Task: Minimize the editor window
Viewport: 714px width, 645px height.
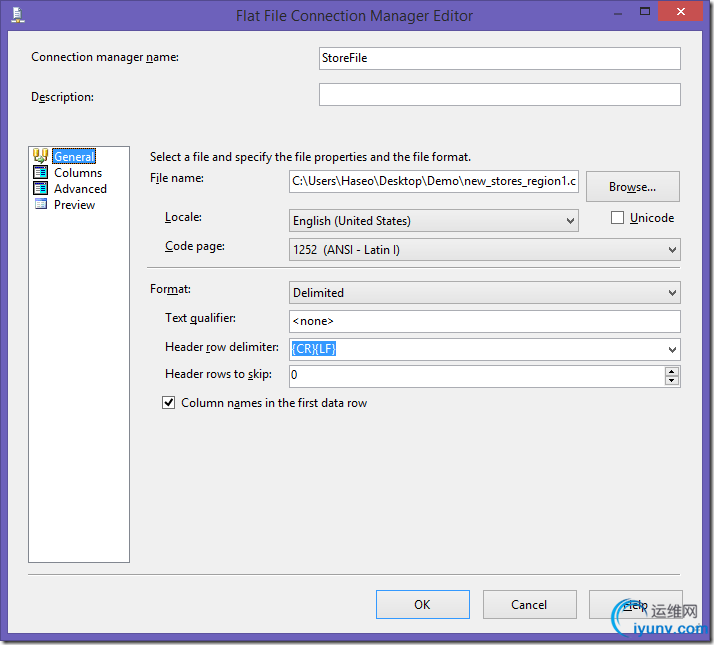Action: [x=617, y=13]
